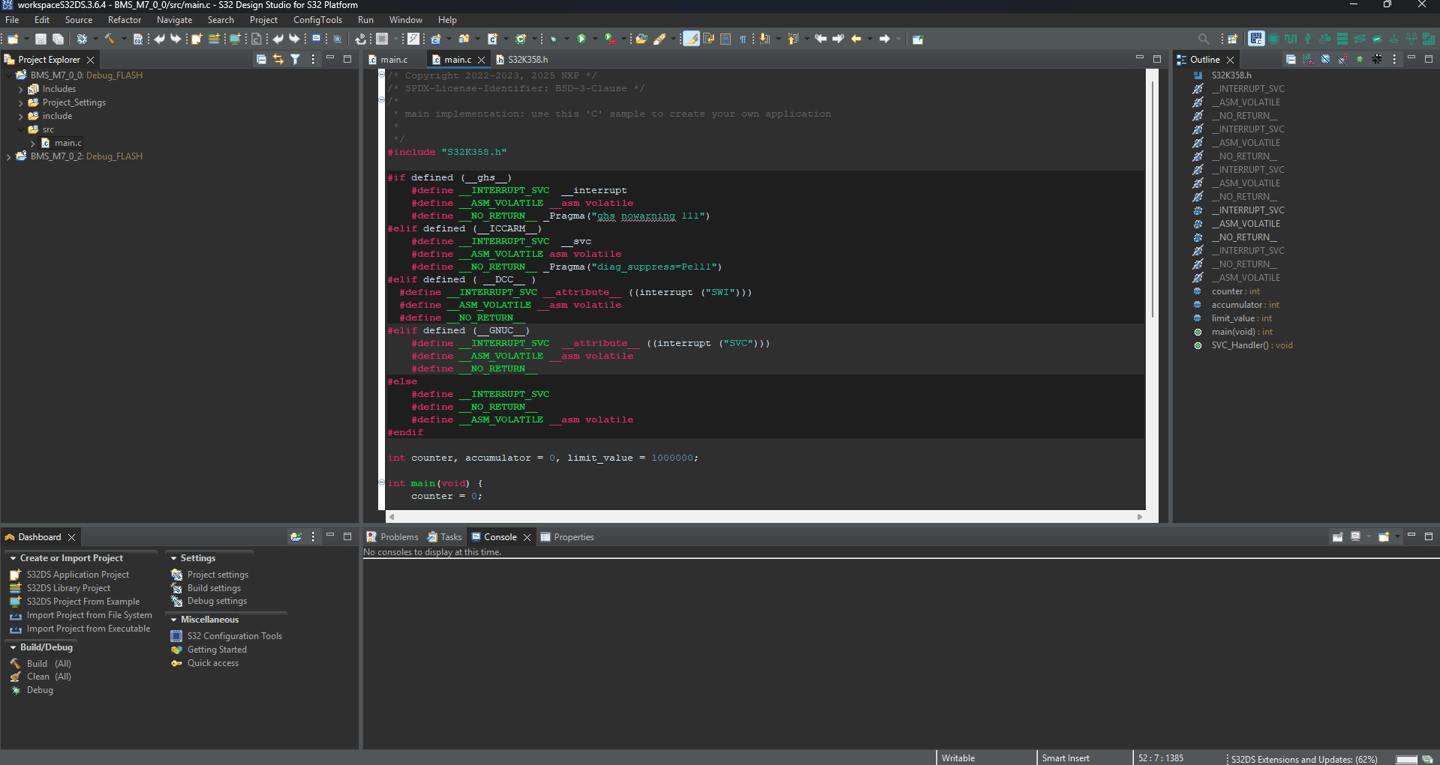Open the ConfigTools menu
The image size is (1440, 765).
[317, 20]
